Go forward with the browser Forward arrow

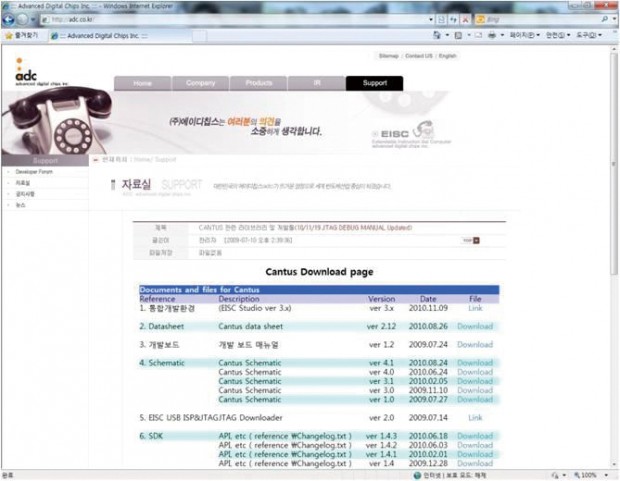pos(23,19)
